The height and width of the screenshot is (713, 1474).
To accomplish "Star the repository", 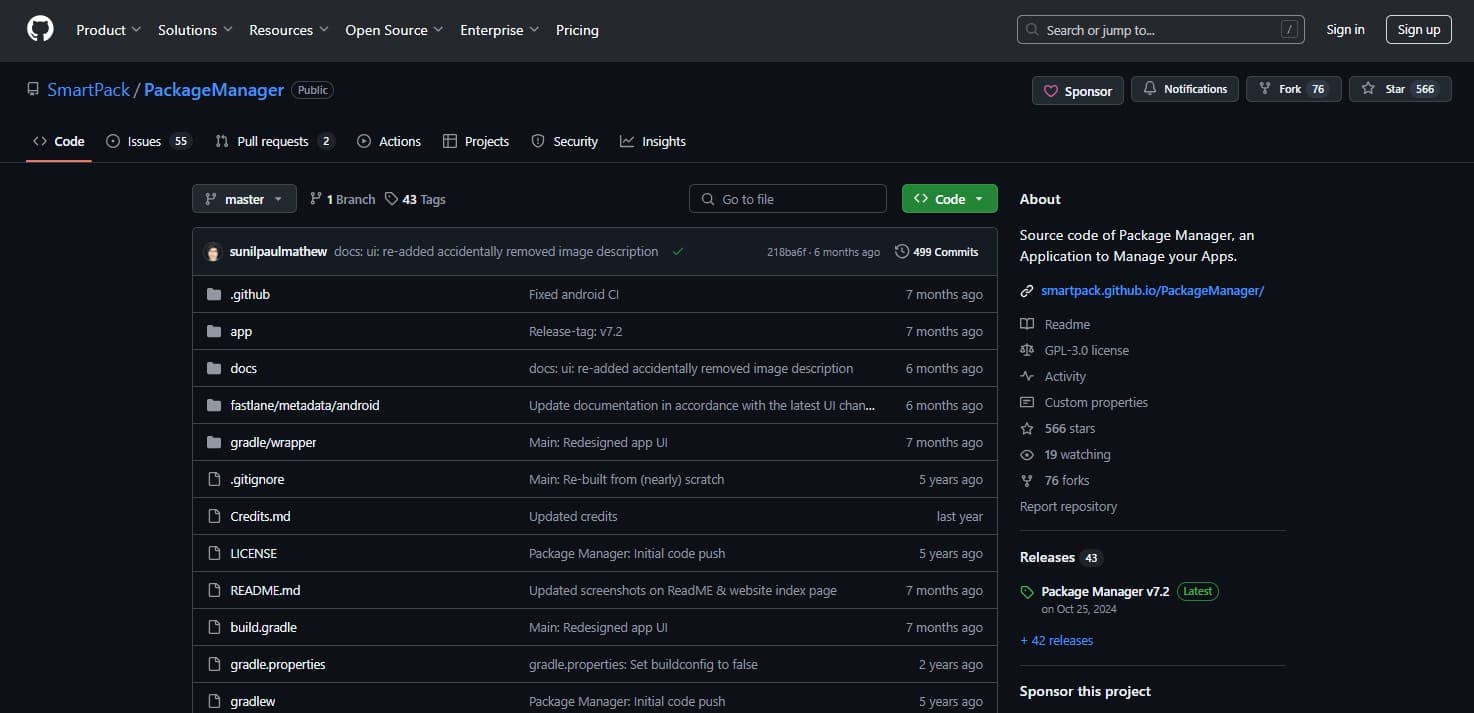I will (1400, 89).
